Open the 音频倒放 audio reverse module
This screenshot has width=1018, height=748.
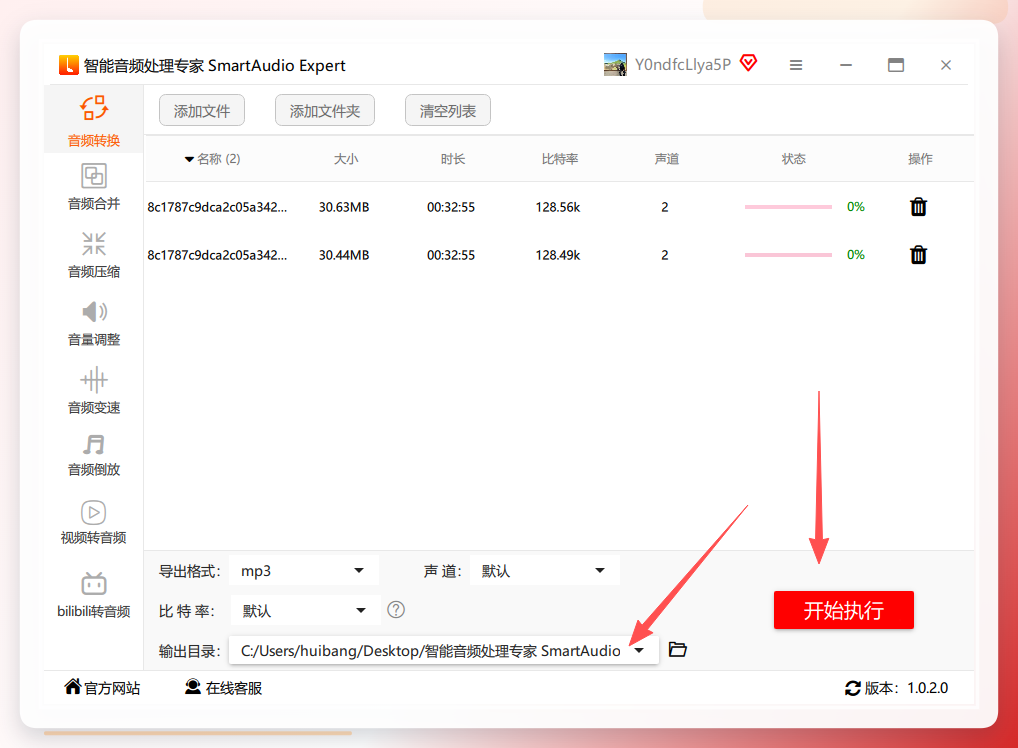click(93, 455)
